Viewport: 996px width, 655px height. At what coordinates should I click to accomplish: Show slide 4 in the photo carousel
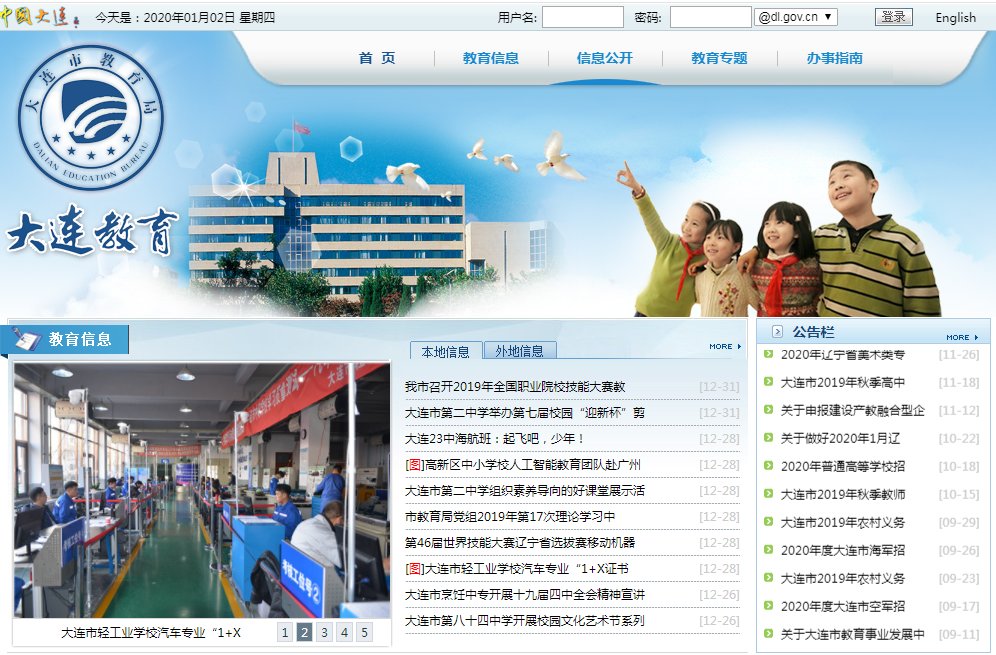click(344, 632)
